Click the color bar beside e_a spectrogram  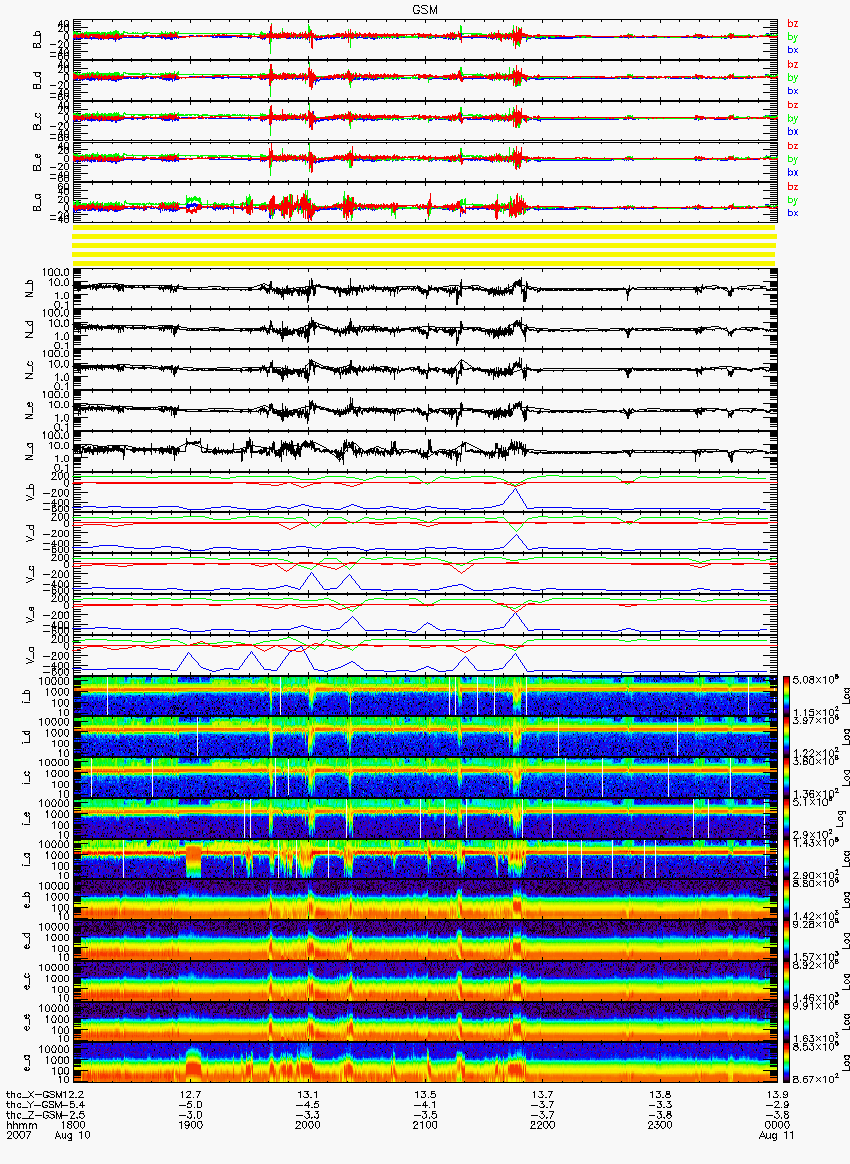(786, 1063)
